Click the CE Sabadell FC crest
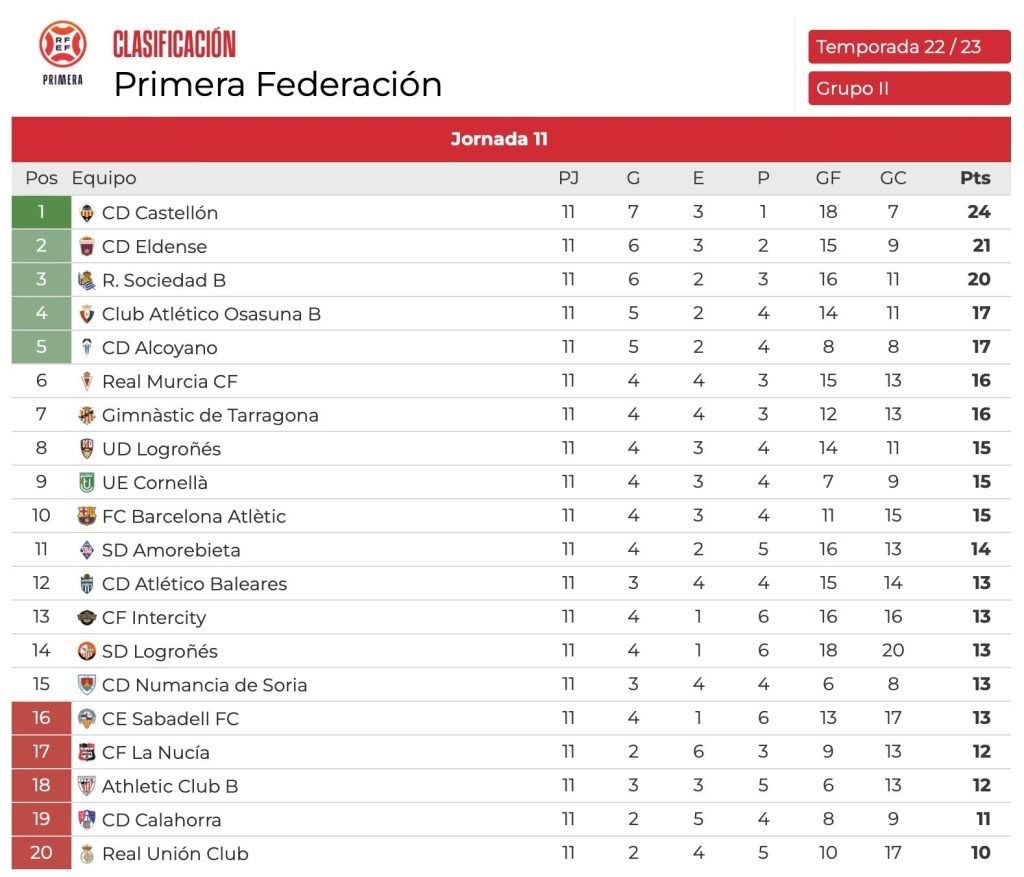 click(87, 719)
